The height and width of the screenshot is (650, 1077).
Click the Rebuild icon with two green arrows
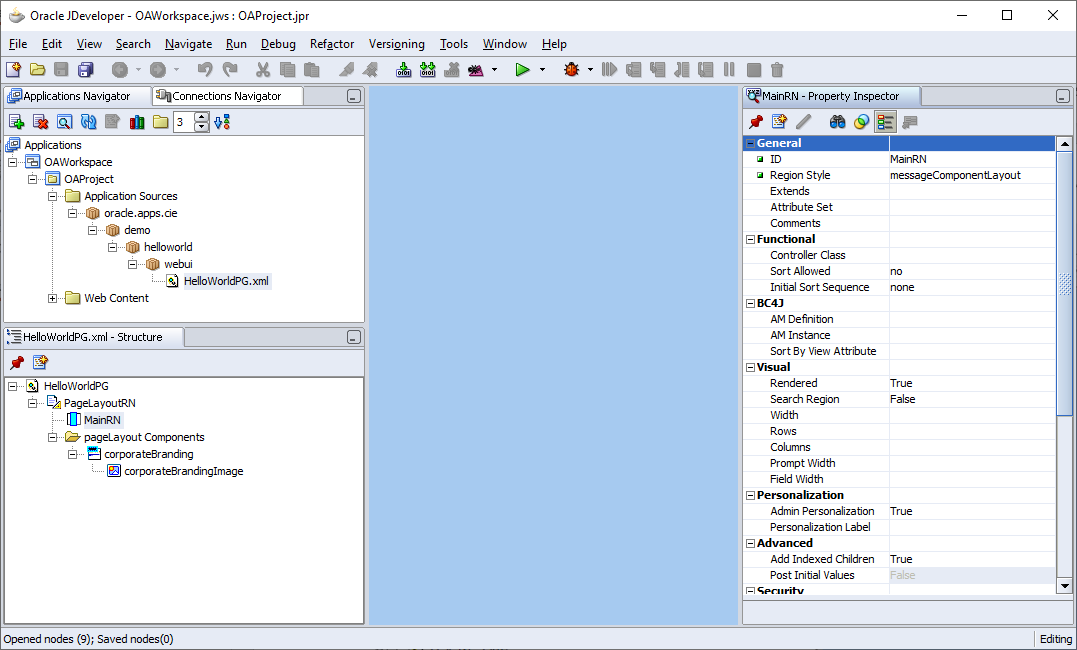[428, 69]
